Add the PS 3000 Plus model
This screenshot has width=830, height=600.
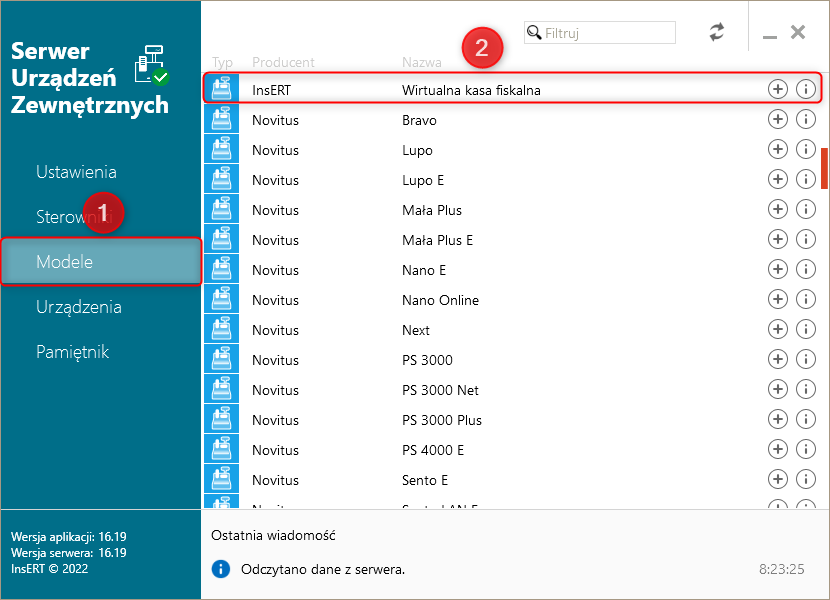(x=778, y=419)
